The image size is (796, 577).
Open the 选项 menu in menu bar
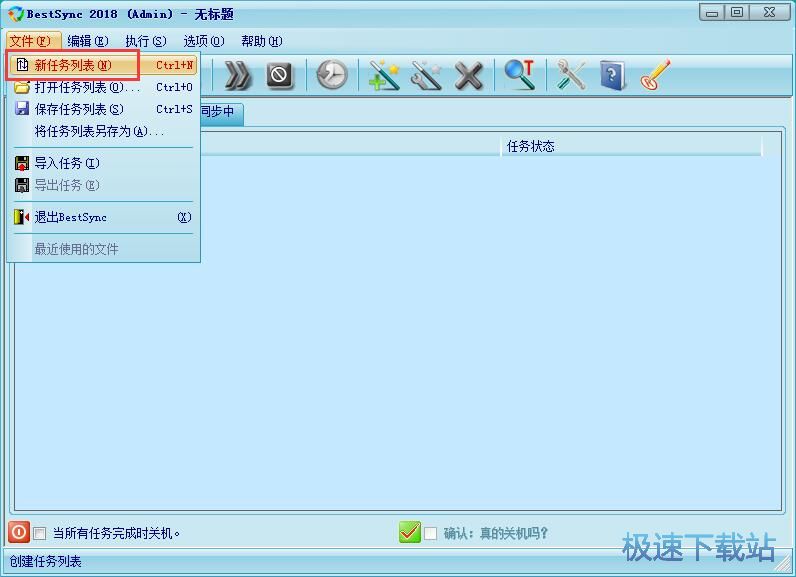(x=203, y=41)
